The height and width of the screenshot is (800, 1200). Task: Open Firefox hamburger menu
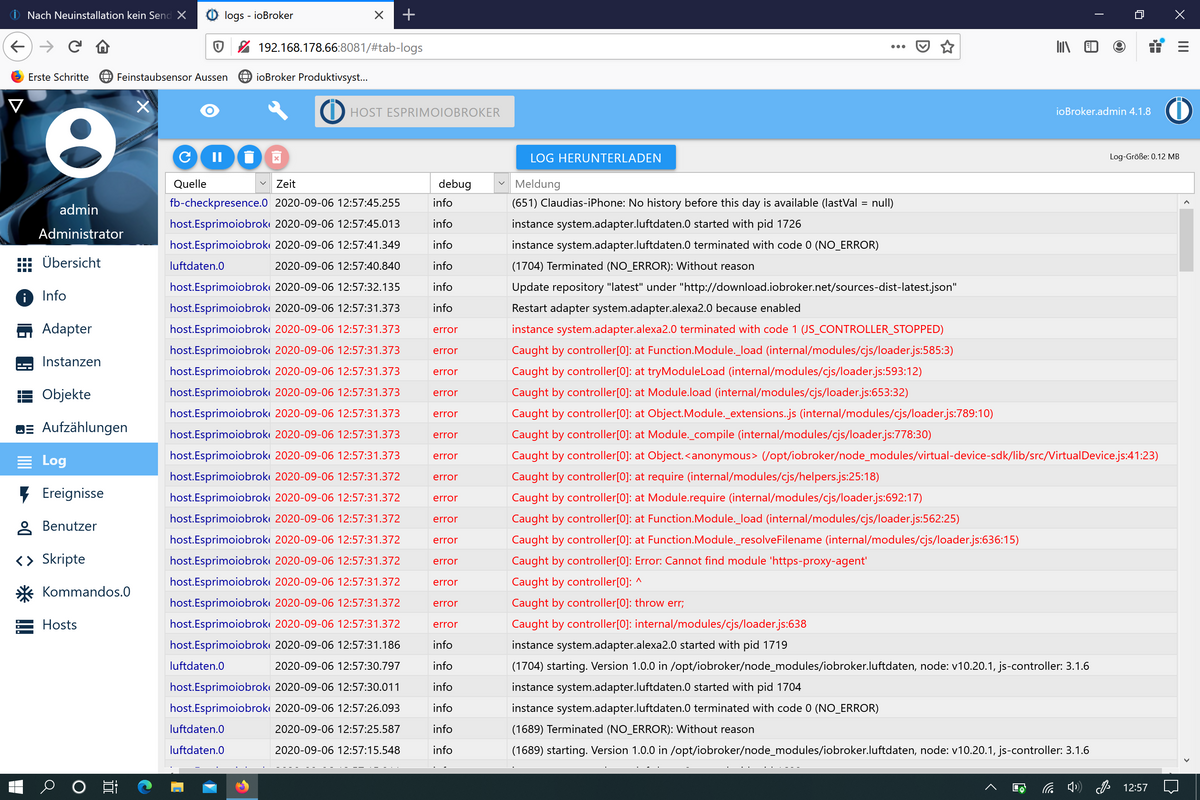(x=1183, y=47)
